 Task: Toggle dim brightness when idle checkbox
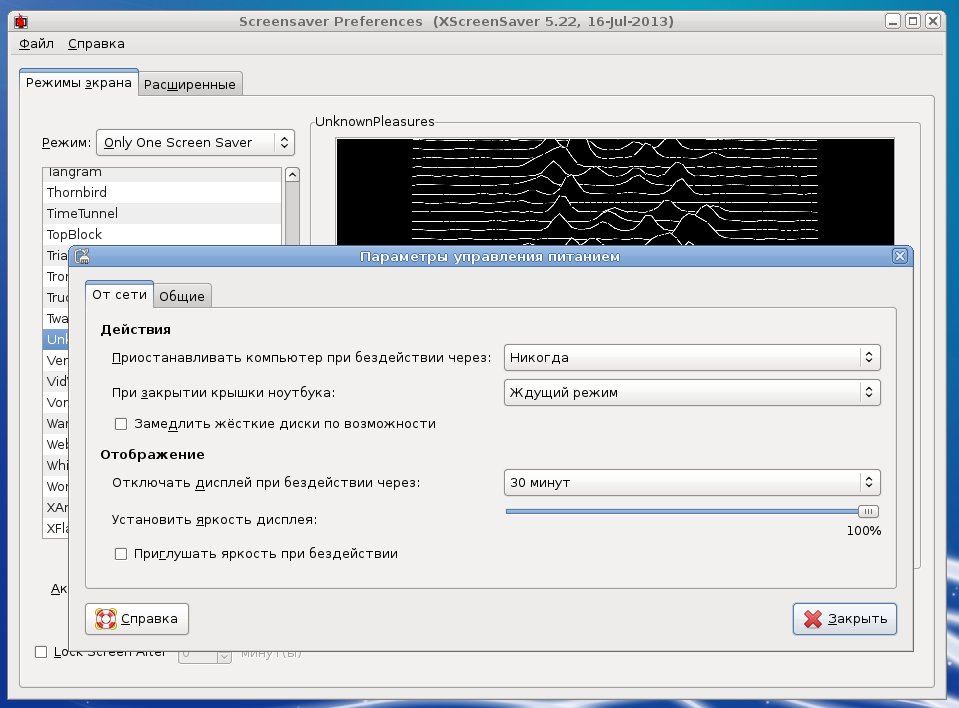121,554
